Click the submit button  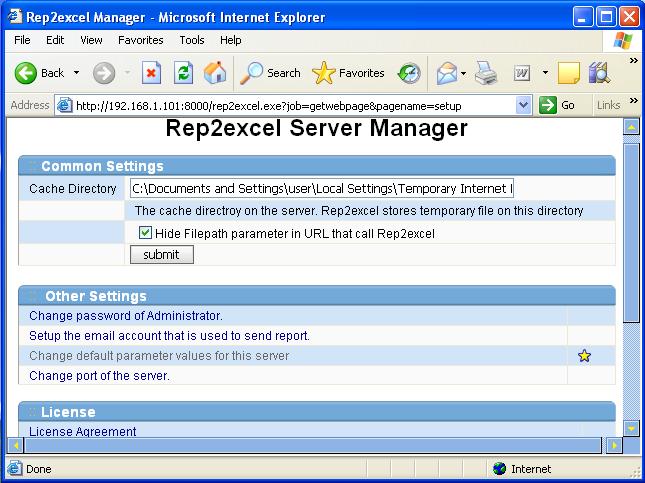(x=162, y=254)
